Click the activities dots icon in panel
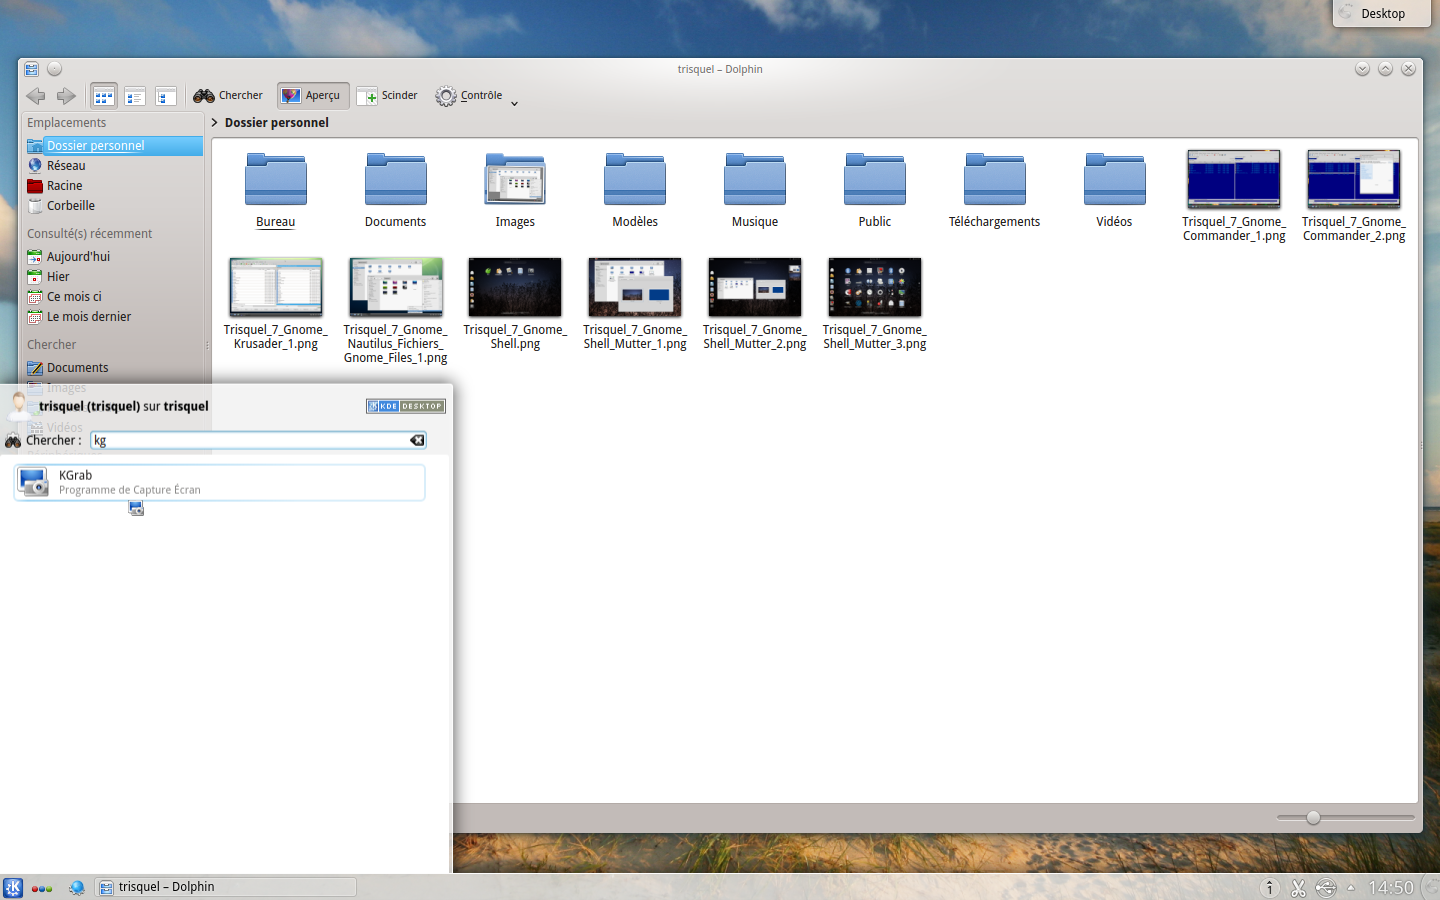 pos(42,888)
